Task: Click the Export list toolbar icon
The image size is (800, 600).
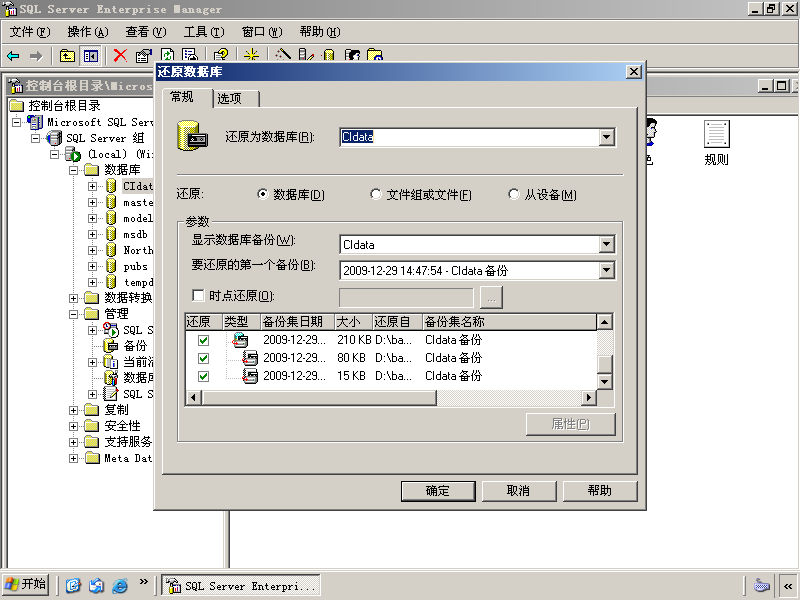Action: [190, 55]
